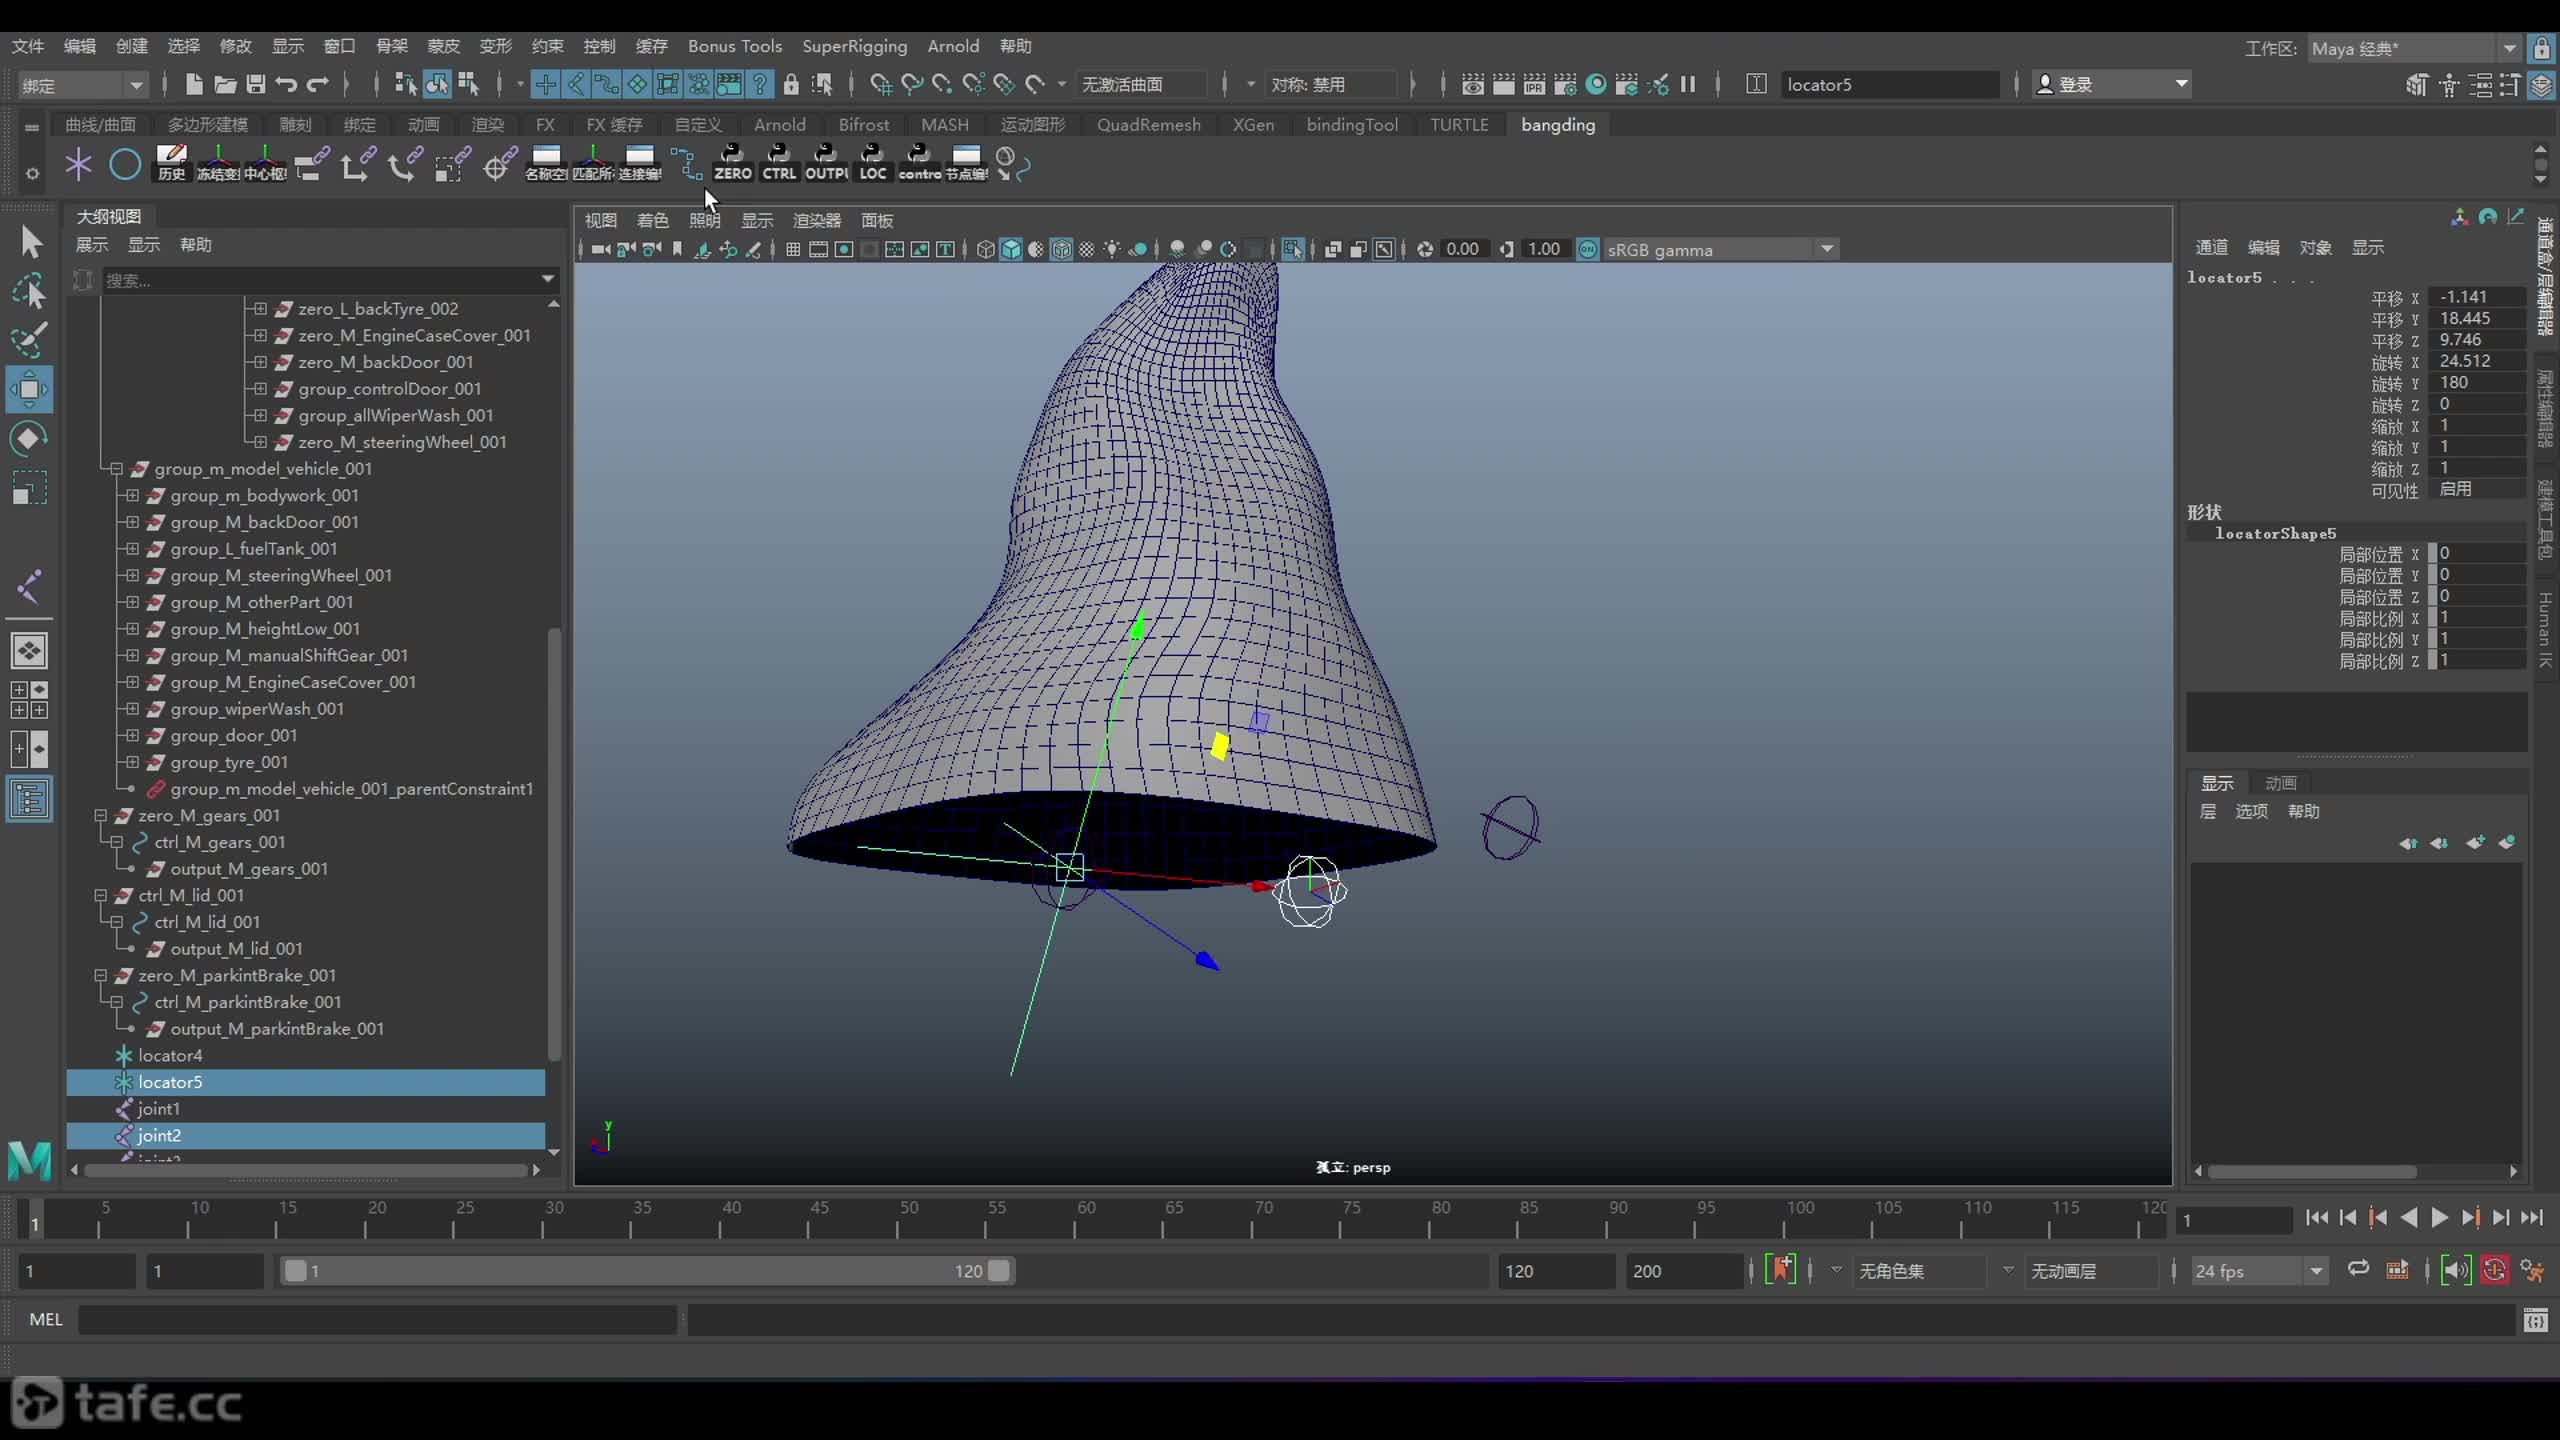2560x1440 pixels.
Task: Click Play forwards button
Action: pyautogui.click(x=2439, y=1217)
